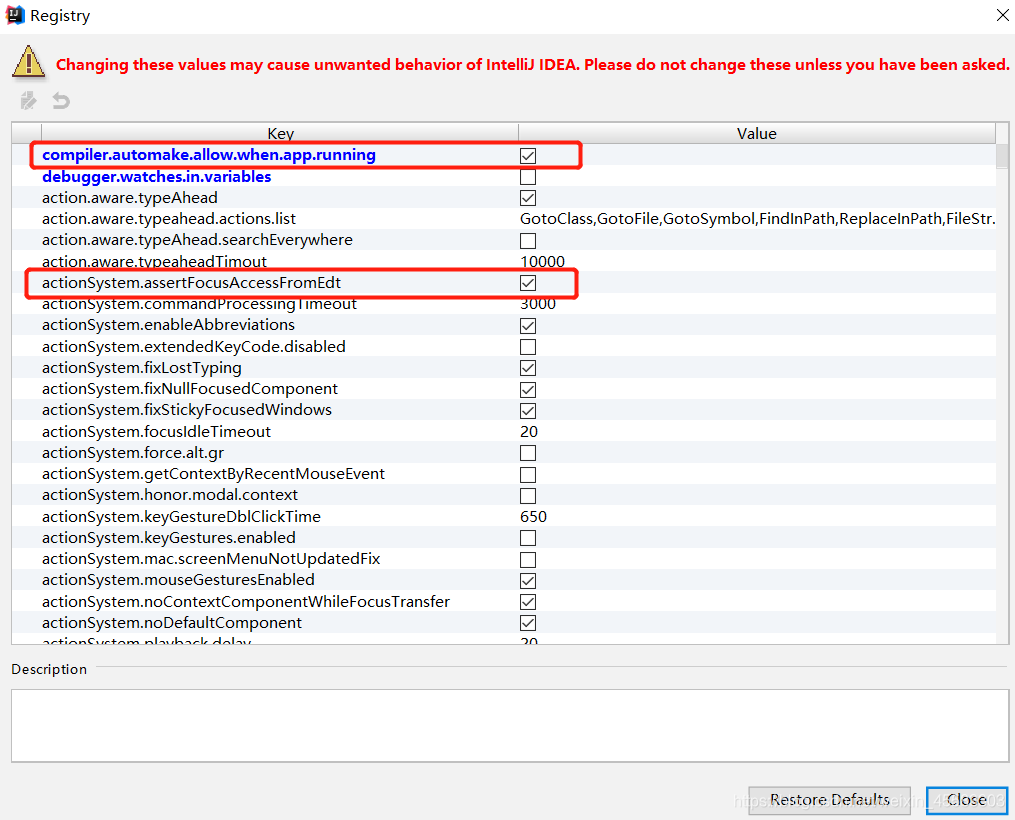Uncheck actionSystem.fixNullFocusedComponent checkbox
The height and width of the screenshot is (820, 1015).
528,390
